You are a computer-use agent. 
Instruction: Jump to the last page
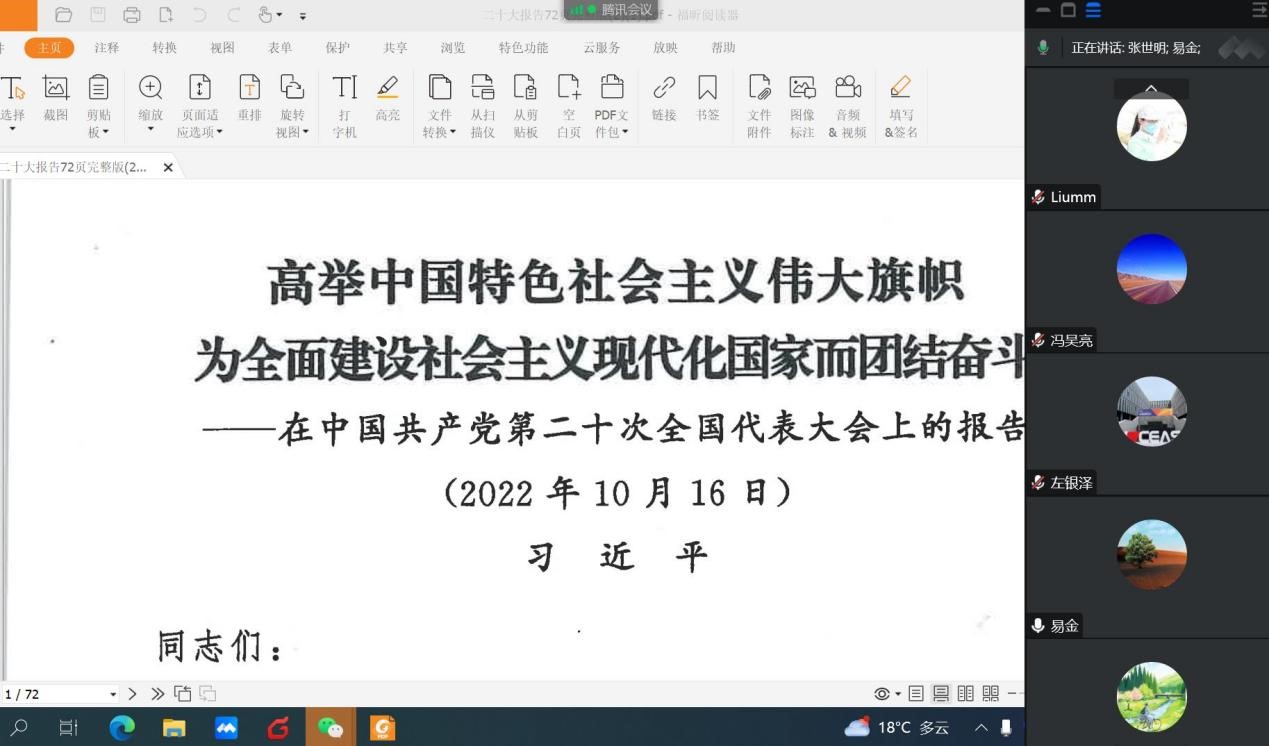point(157,694)
